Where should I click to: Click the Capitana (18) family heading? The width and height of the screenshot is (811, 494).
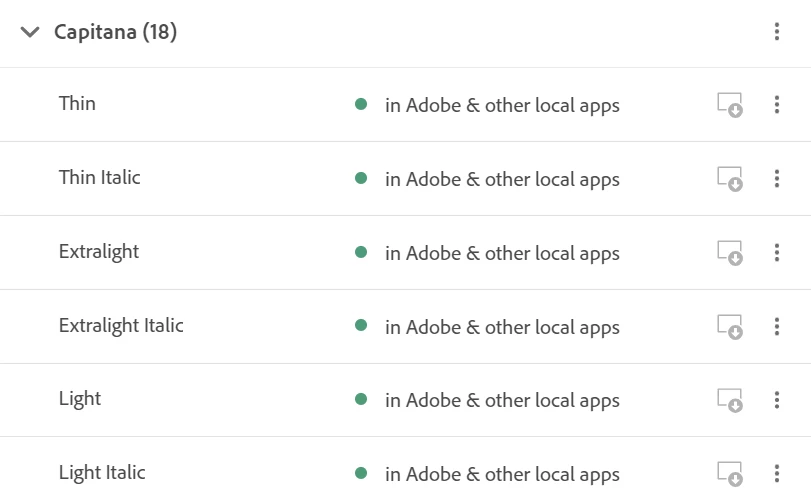point(115,33)
